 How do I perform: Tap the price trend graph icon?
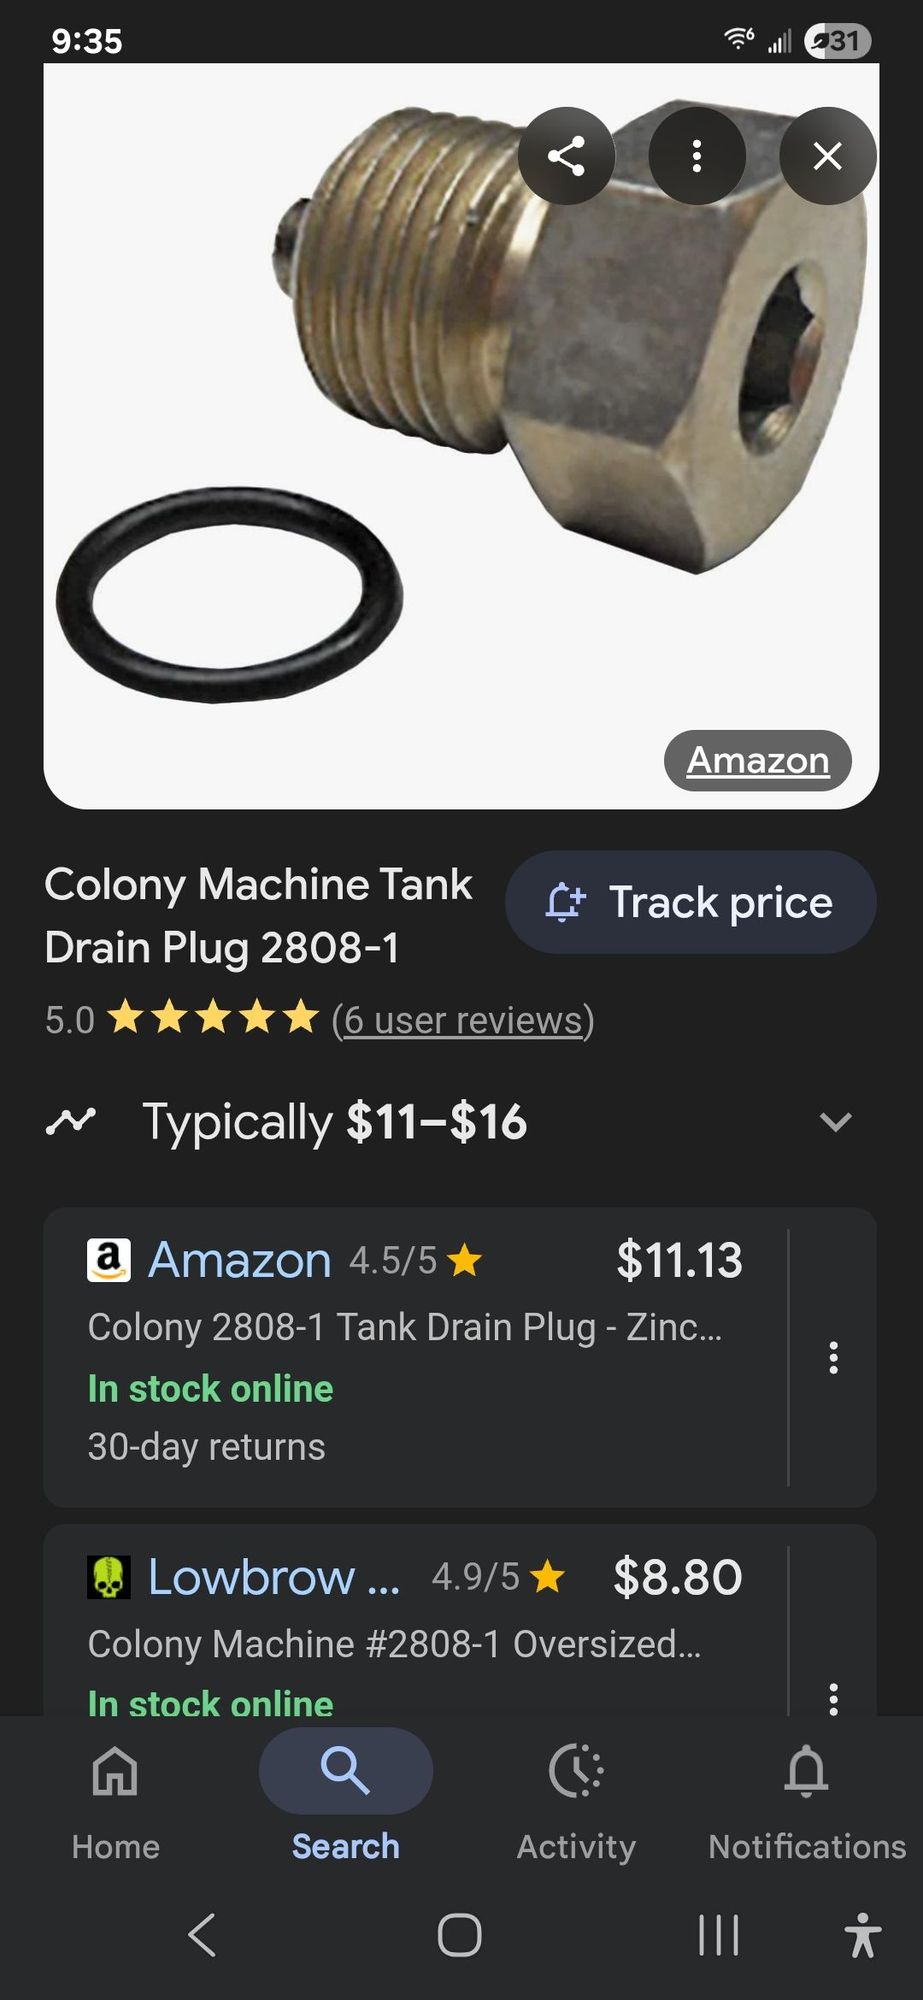tap(71, 1122)
